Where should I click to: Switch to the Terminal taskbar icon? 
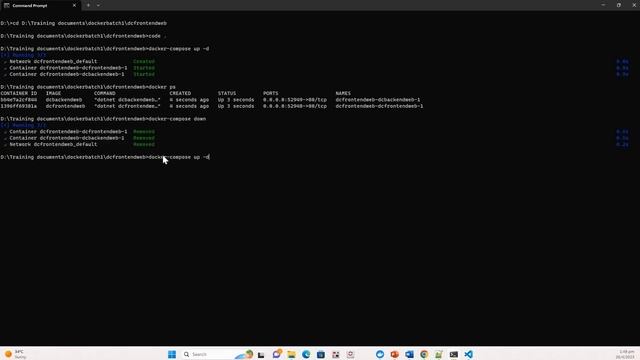click(x=453, y=354)
